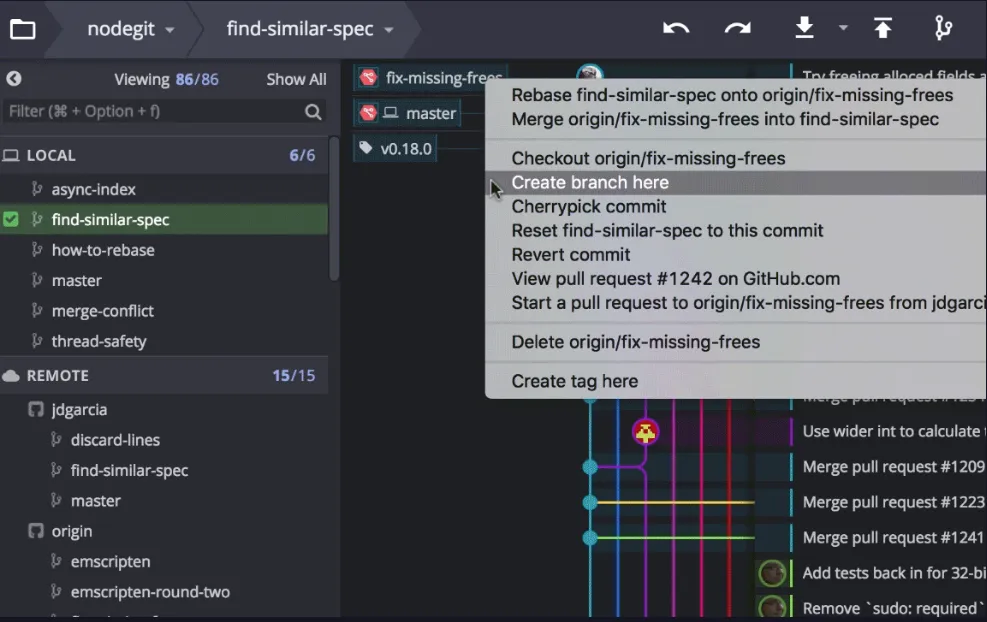Click the Pull download icon

click(804, 29)
